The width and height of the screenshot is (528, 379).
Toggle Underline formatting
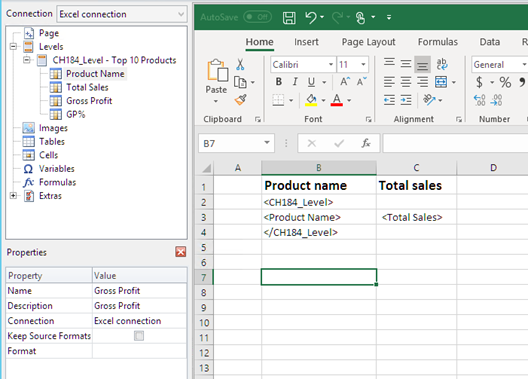tap(311, 81)
